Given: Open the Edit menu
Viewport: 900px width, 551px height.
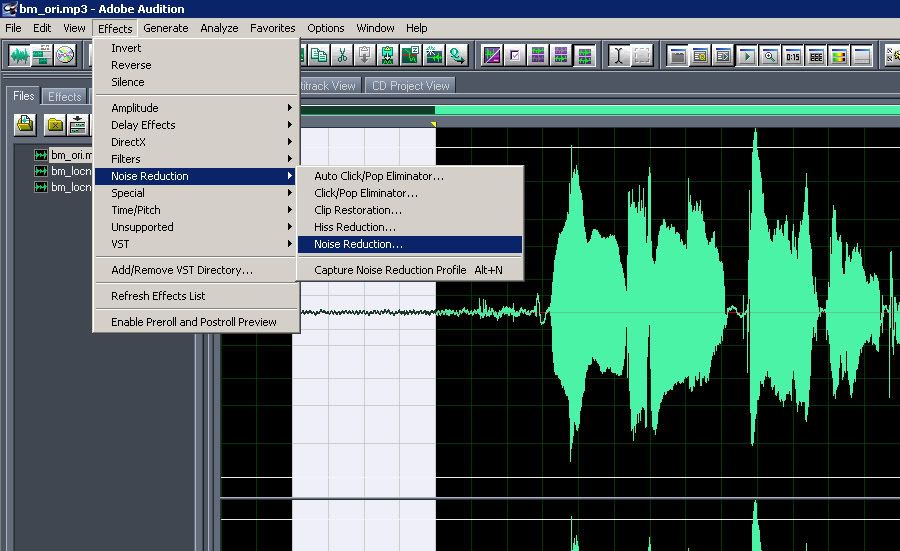Looking at the screenshot, I should (x=42, y=28).
